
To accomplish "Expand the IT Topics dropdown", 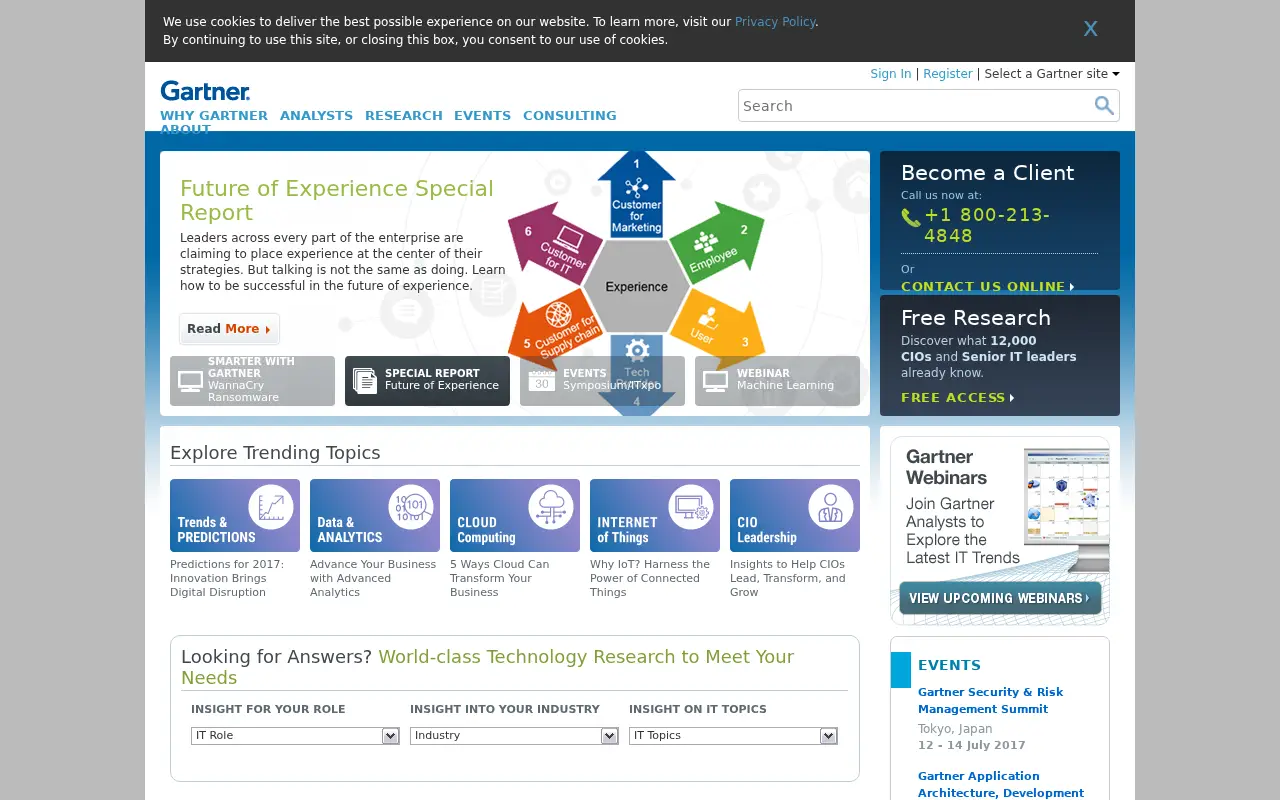I will click(733, 736).
